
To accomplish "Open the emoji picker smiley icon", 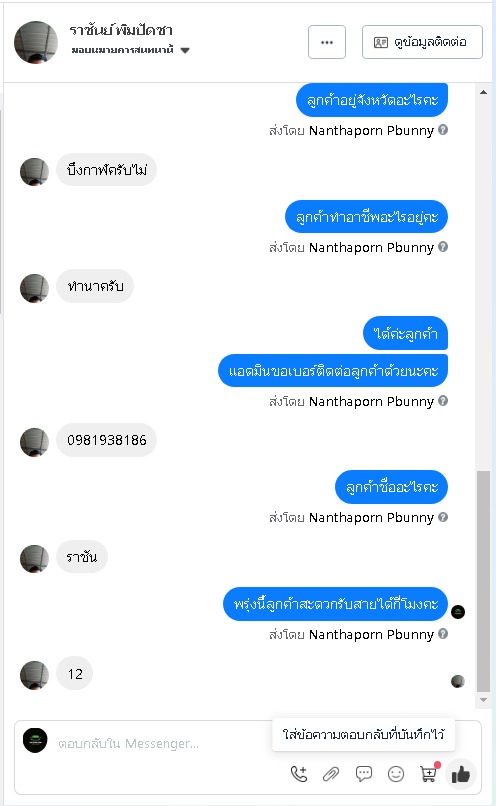I will (x=396, y=774).
